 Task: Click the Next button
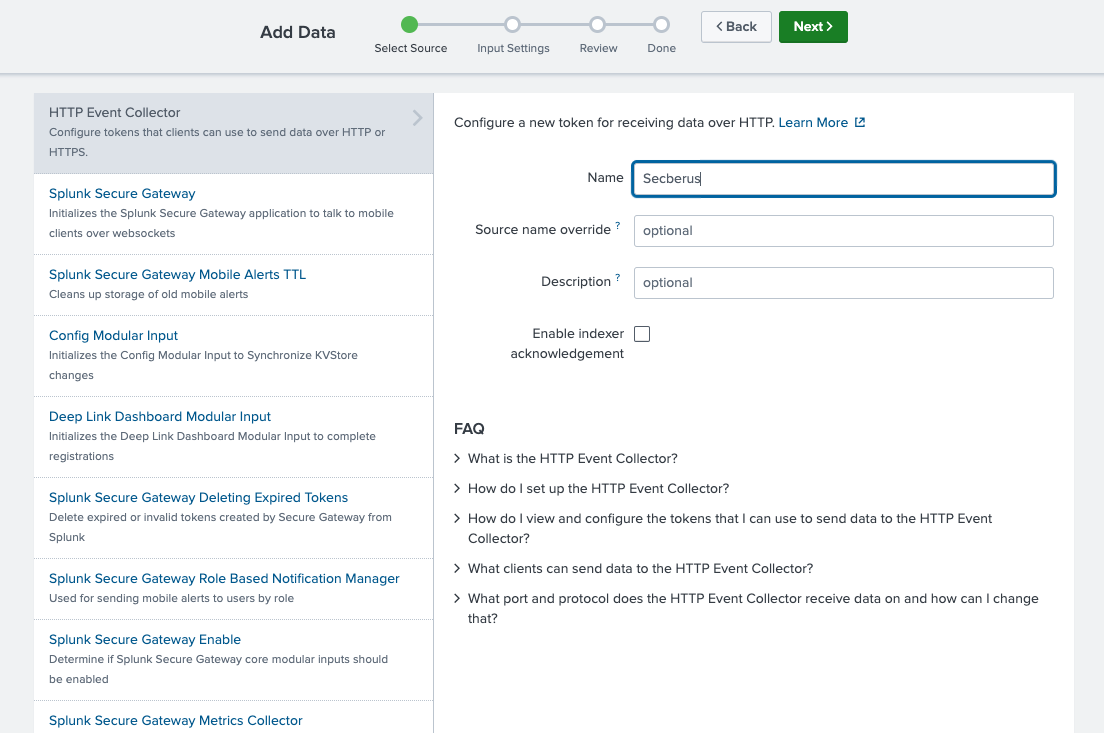[813, 27]
